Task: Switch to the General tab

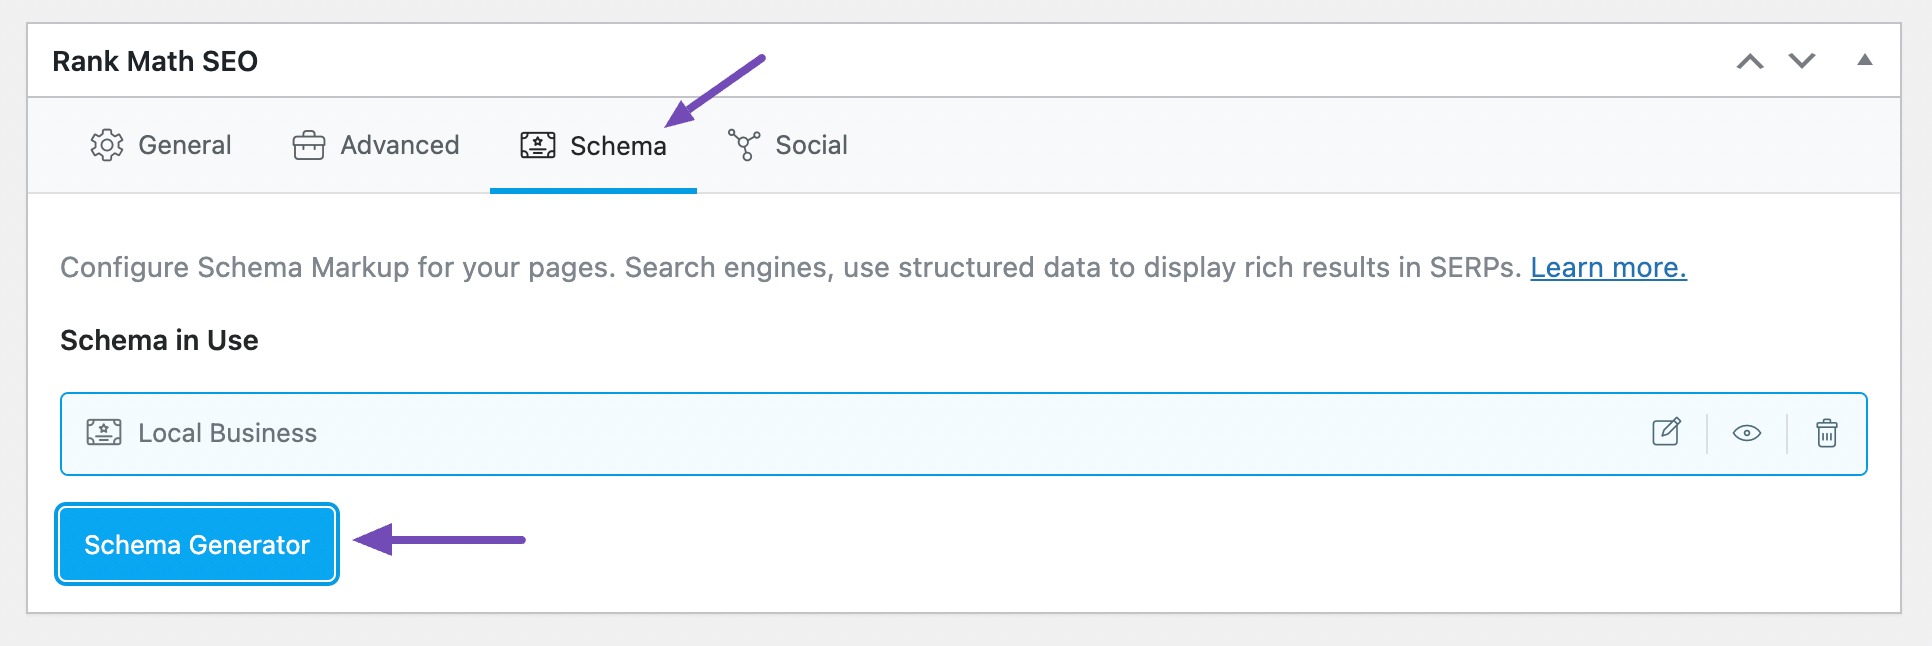Action: 185,145
